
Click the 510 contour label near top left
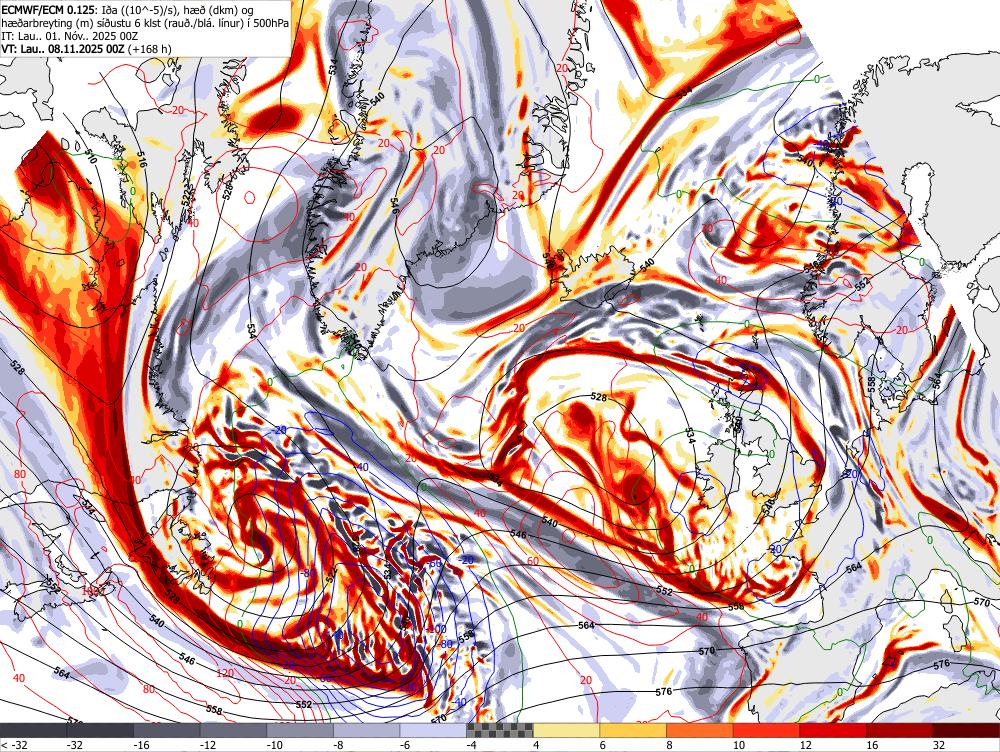91,158
